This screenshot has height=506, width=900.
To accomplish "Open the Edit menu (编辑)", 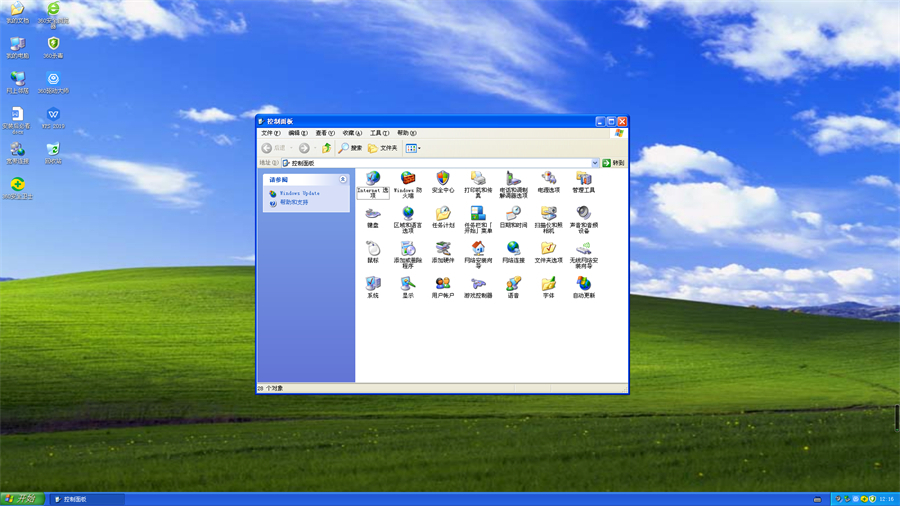I will (297, 133).
